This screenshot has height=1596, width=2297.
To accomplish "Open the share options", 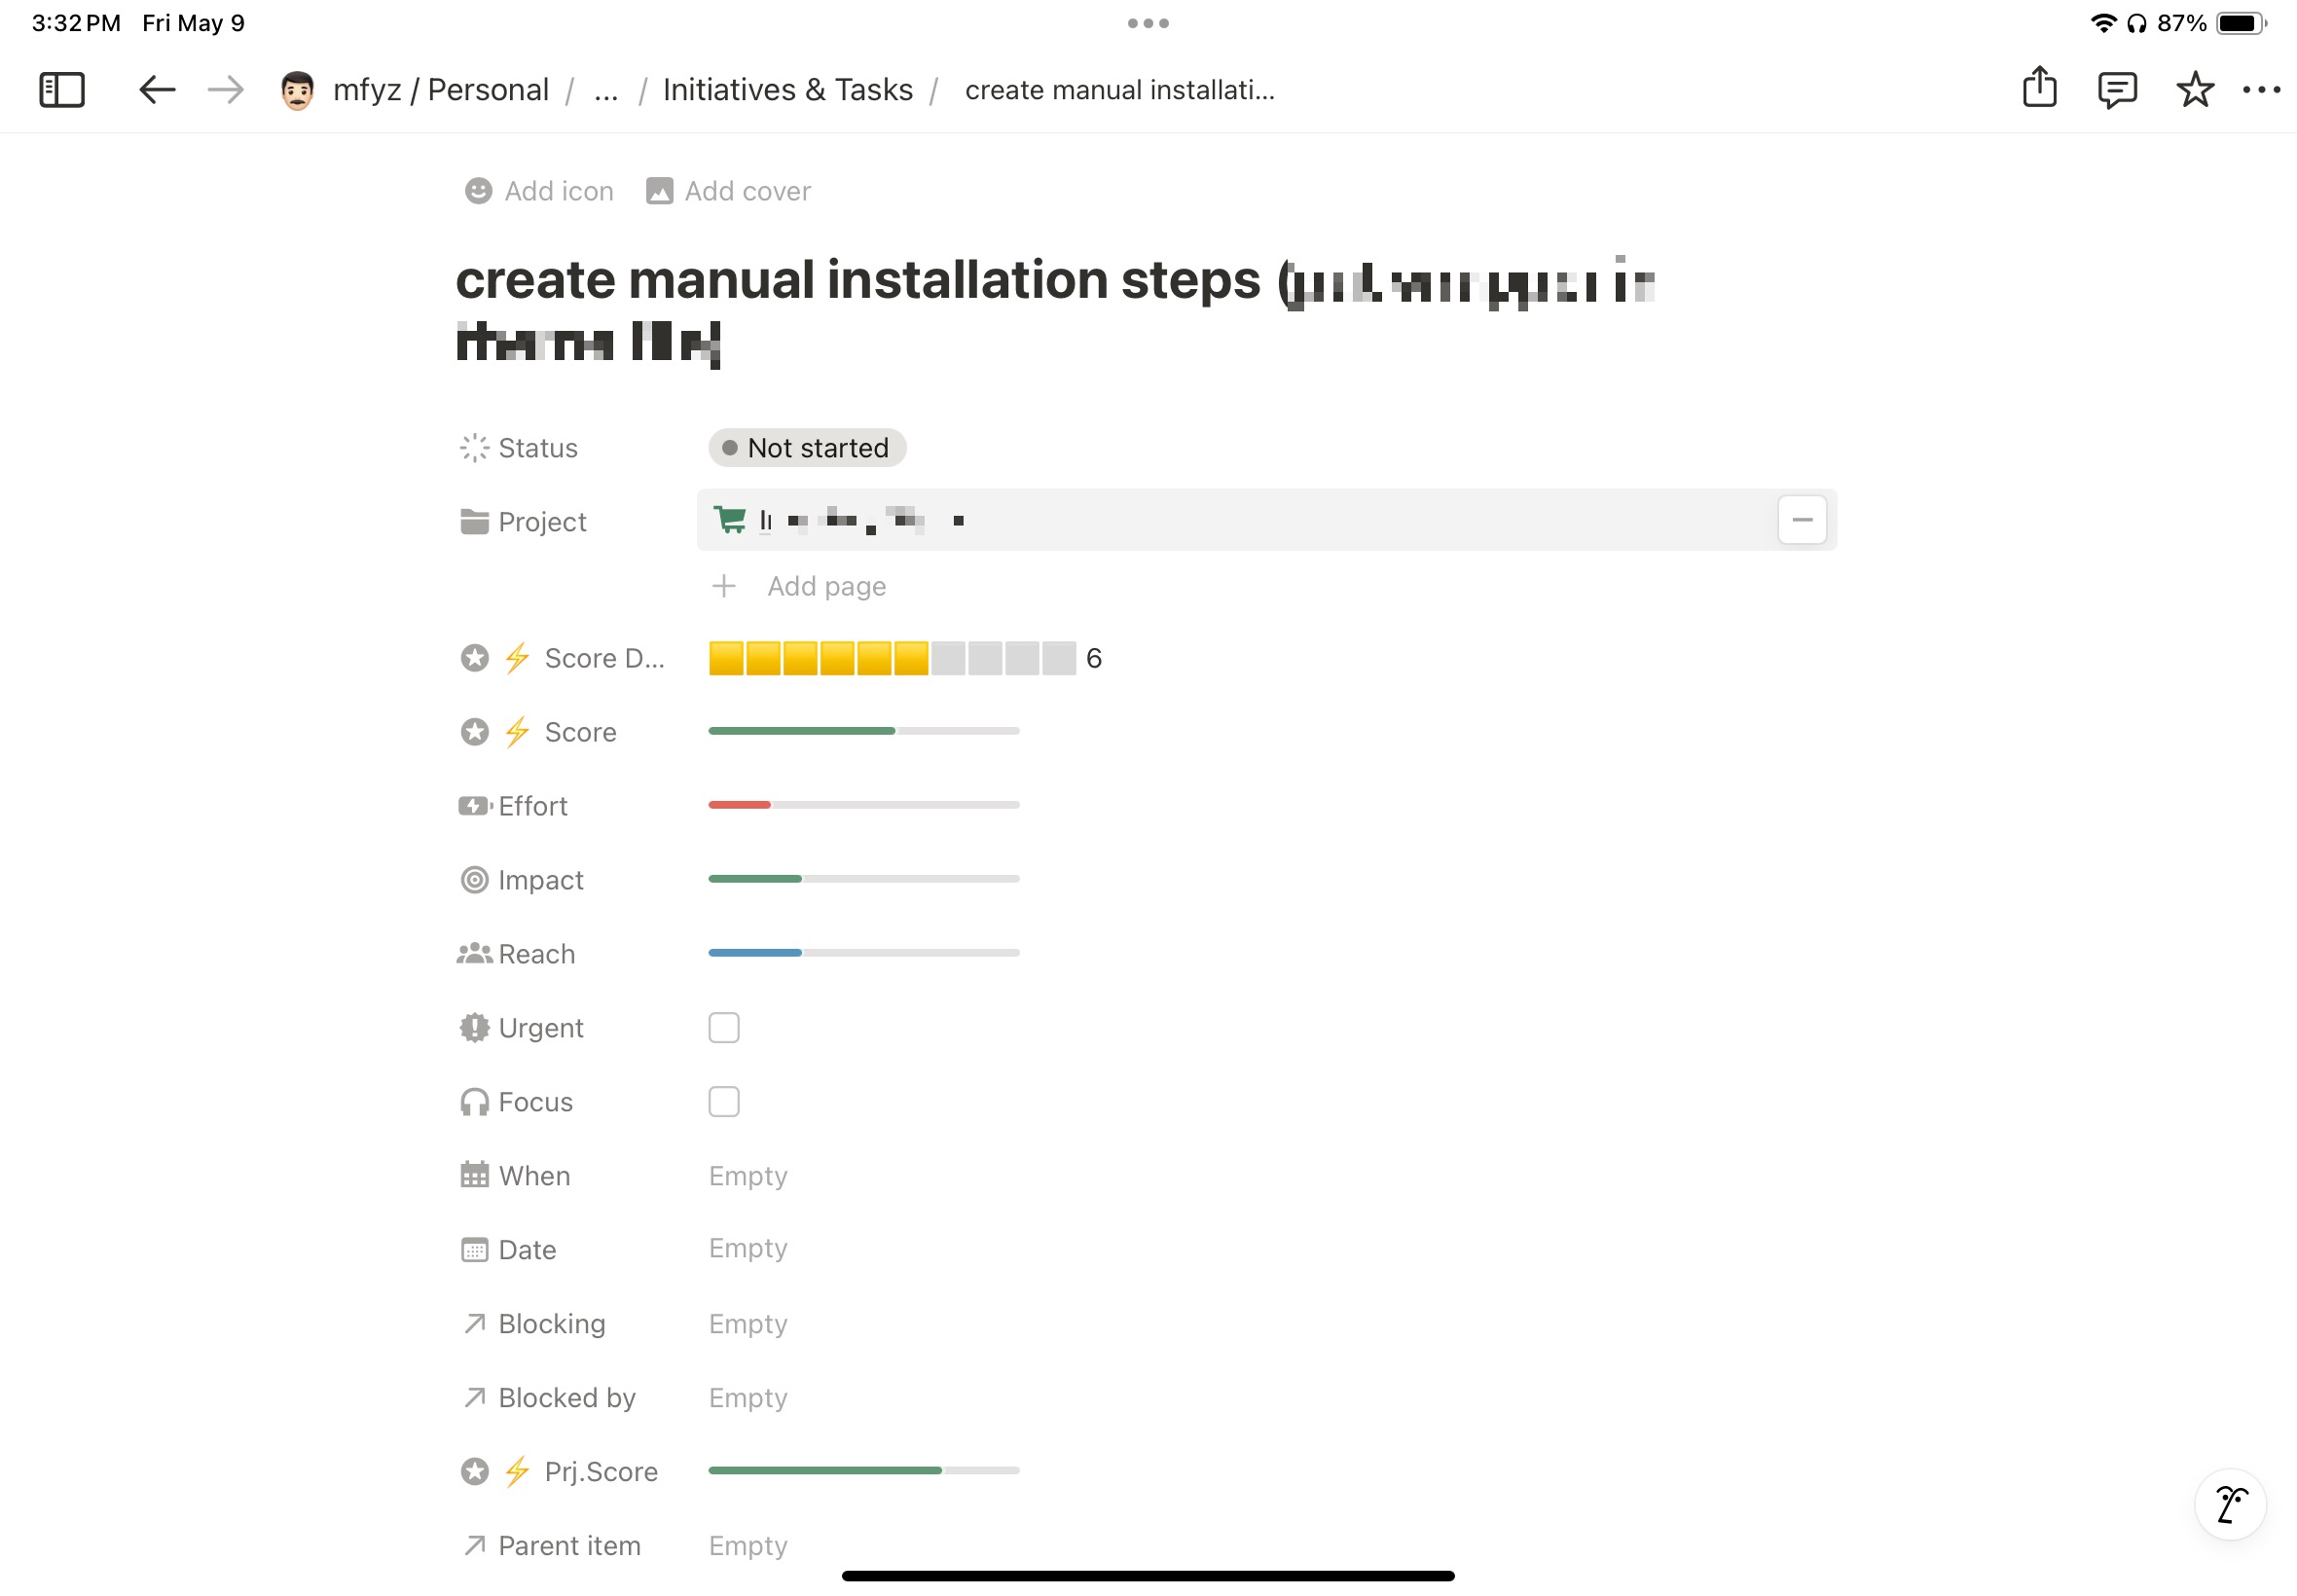I will (x=2040, y=89).
